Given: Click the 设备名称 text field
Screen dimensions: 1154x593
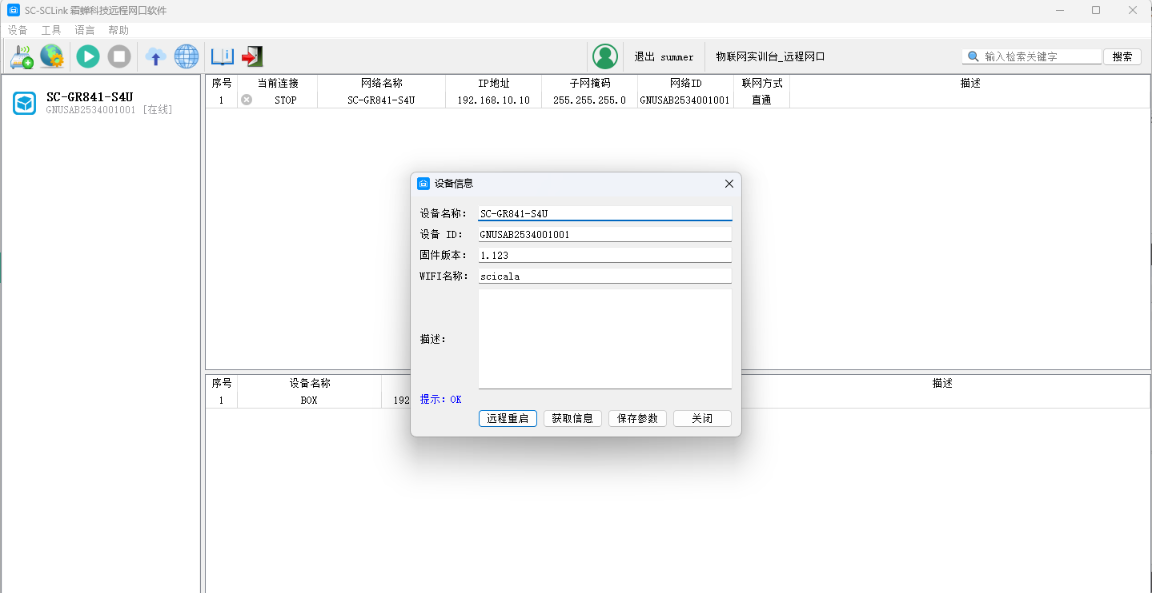Looking at the screenshot, I should pos(605,213).
